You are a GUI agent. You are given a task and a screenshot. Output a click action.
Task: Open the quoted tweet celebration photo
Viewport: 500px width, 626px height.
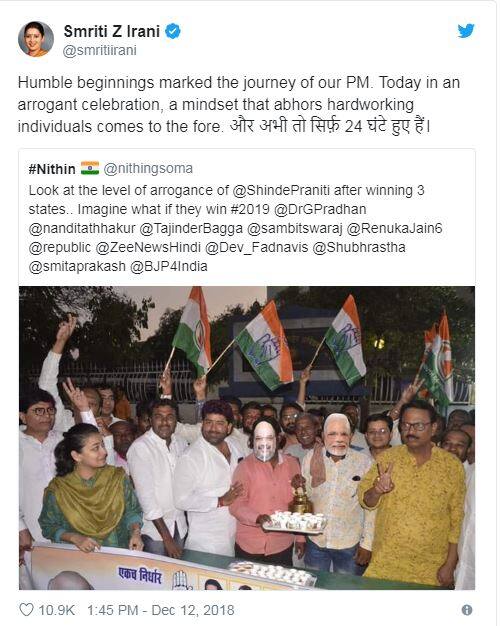[x=247, y=438]
